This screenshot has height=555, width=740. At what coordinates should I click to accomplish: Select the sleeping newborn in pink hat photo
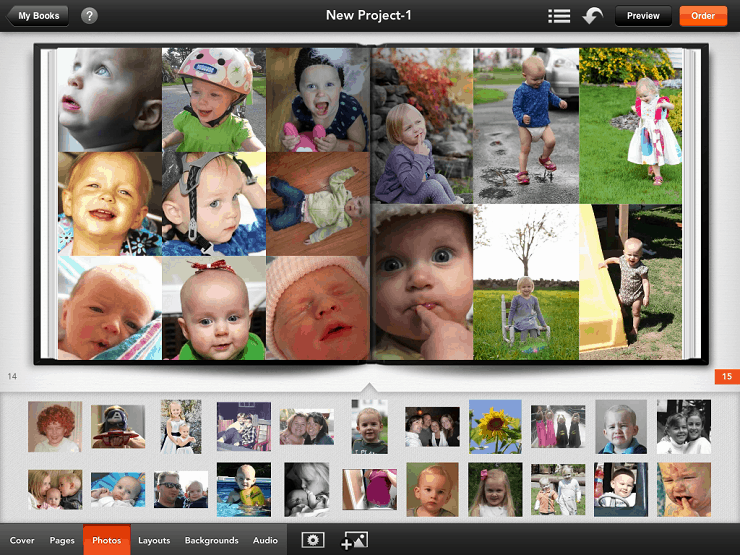(318, 308)
